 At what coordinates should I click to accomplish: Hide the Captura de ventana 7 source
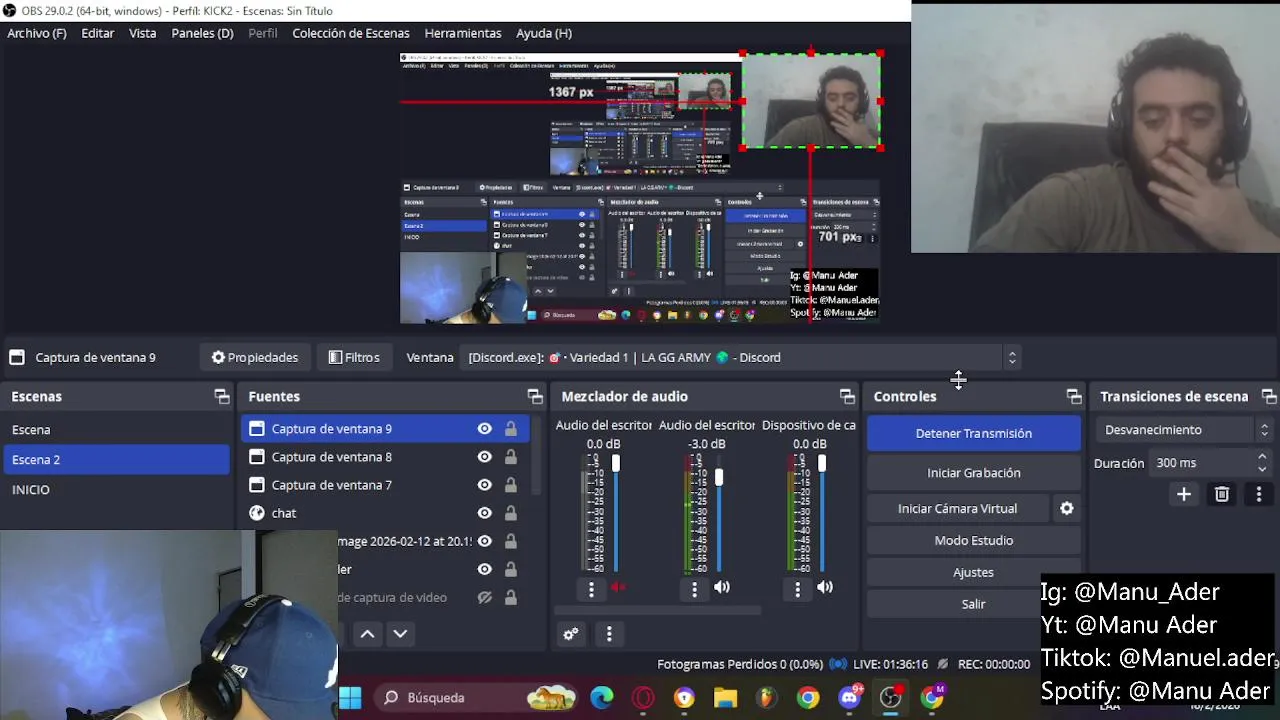click(x=484, y=485)
